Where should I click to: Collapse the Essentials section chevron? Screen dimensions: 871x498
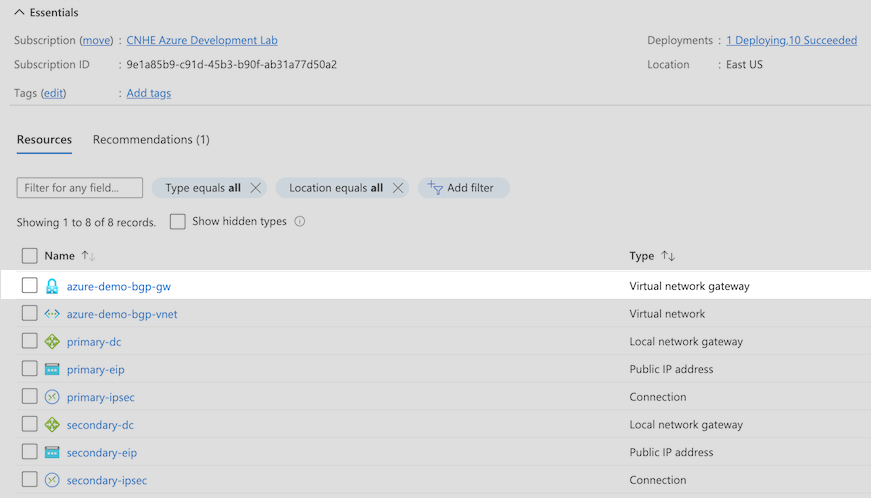pos(19,12)
